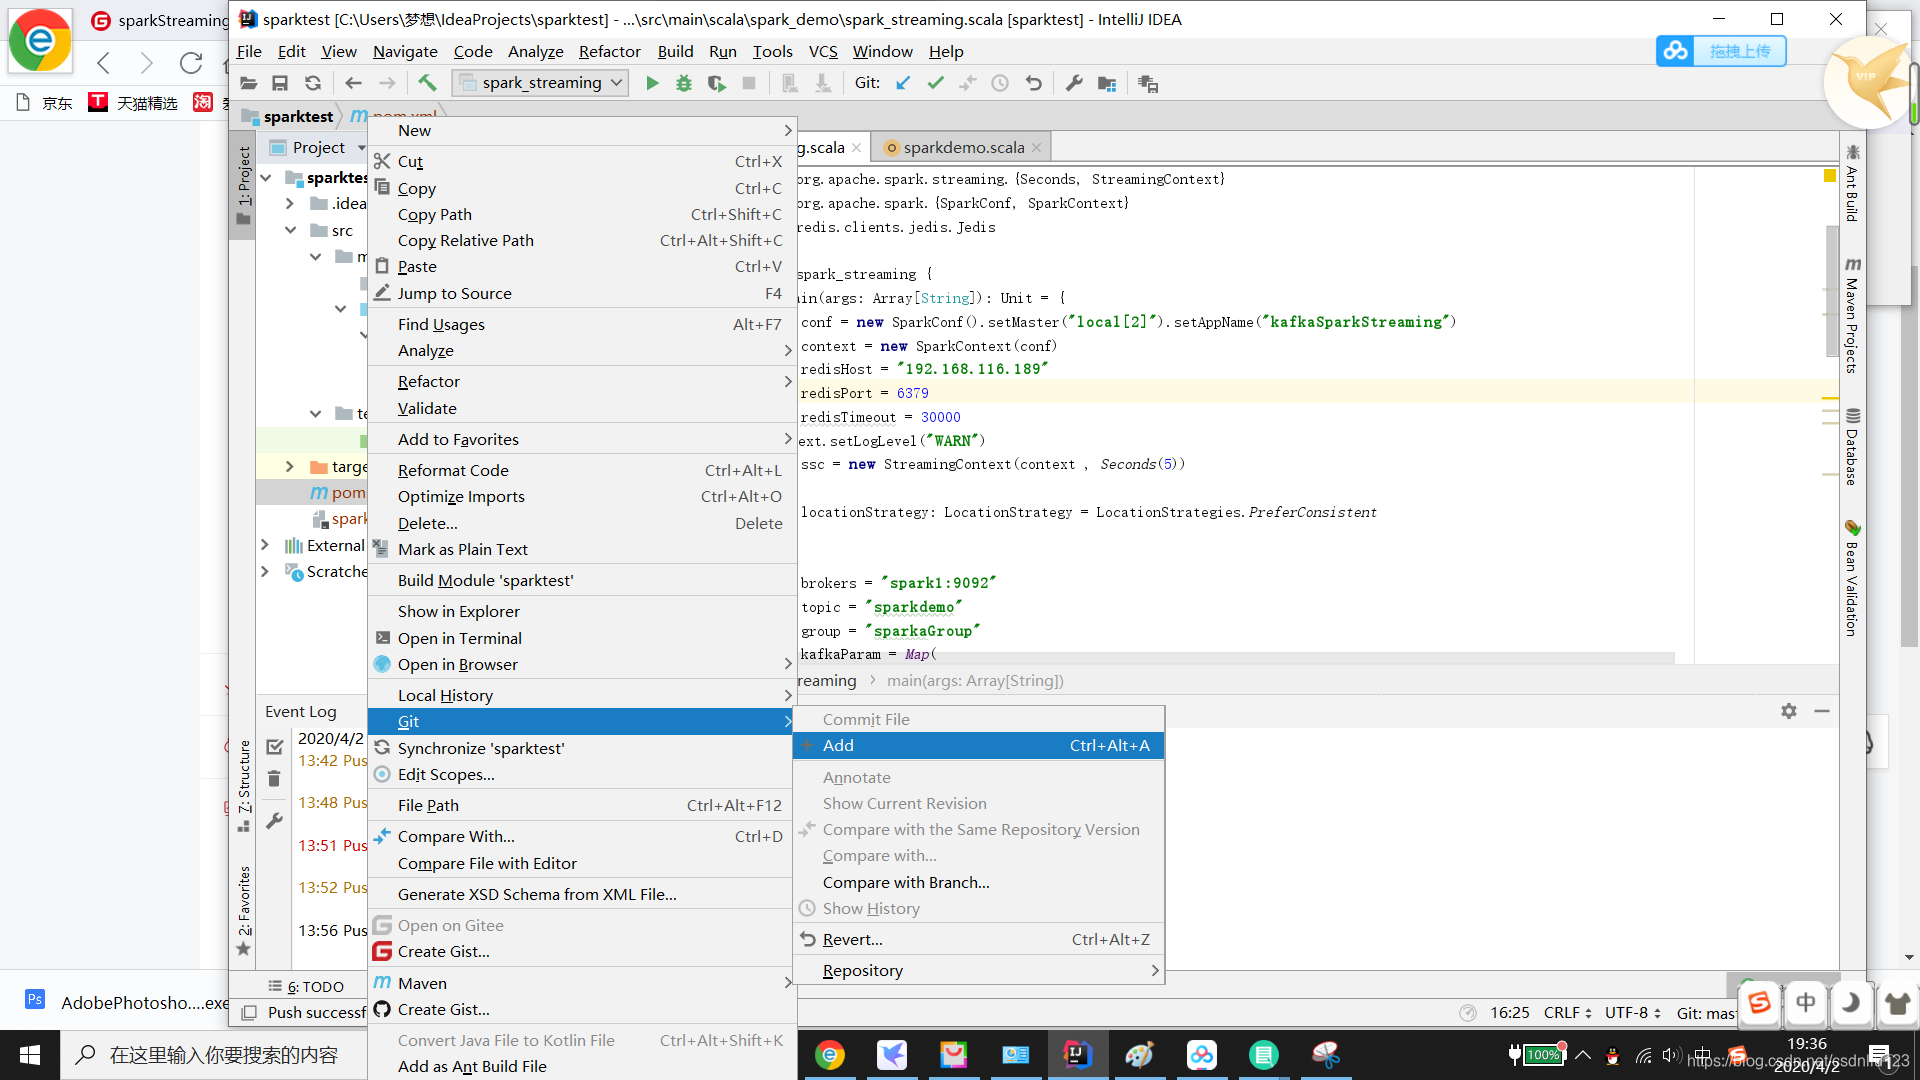Image resolution: width=1920 pixels, height=1080 pixels.
Task: Toggle the 1: Project tool window
Action: pyautogui.click(x=243, y=187)
